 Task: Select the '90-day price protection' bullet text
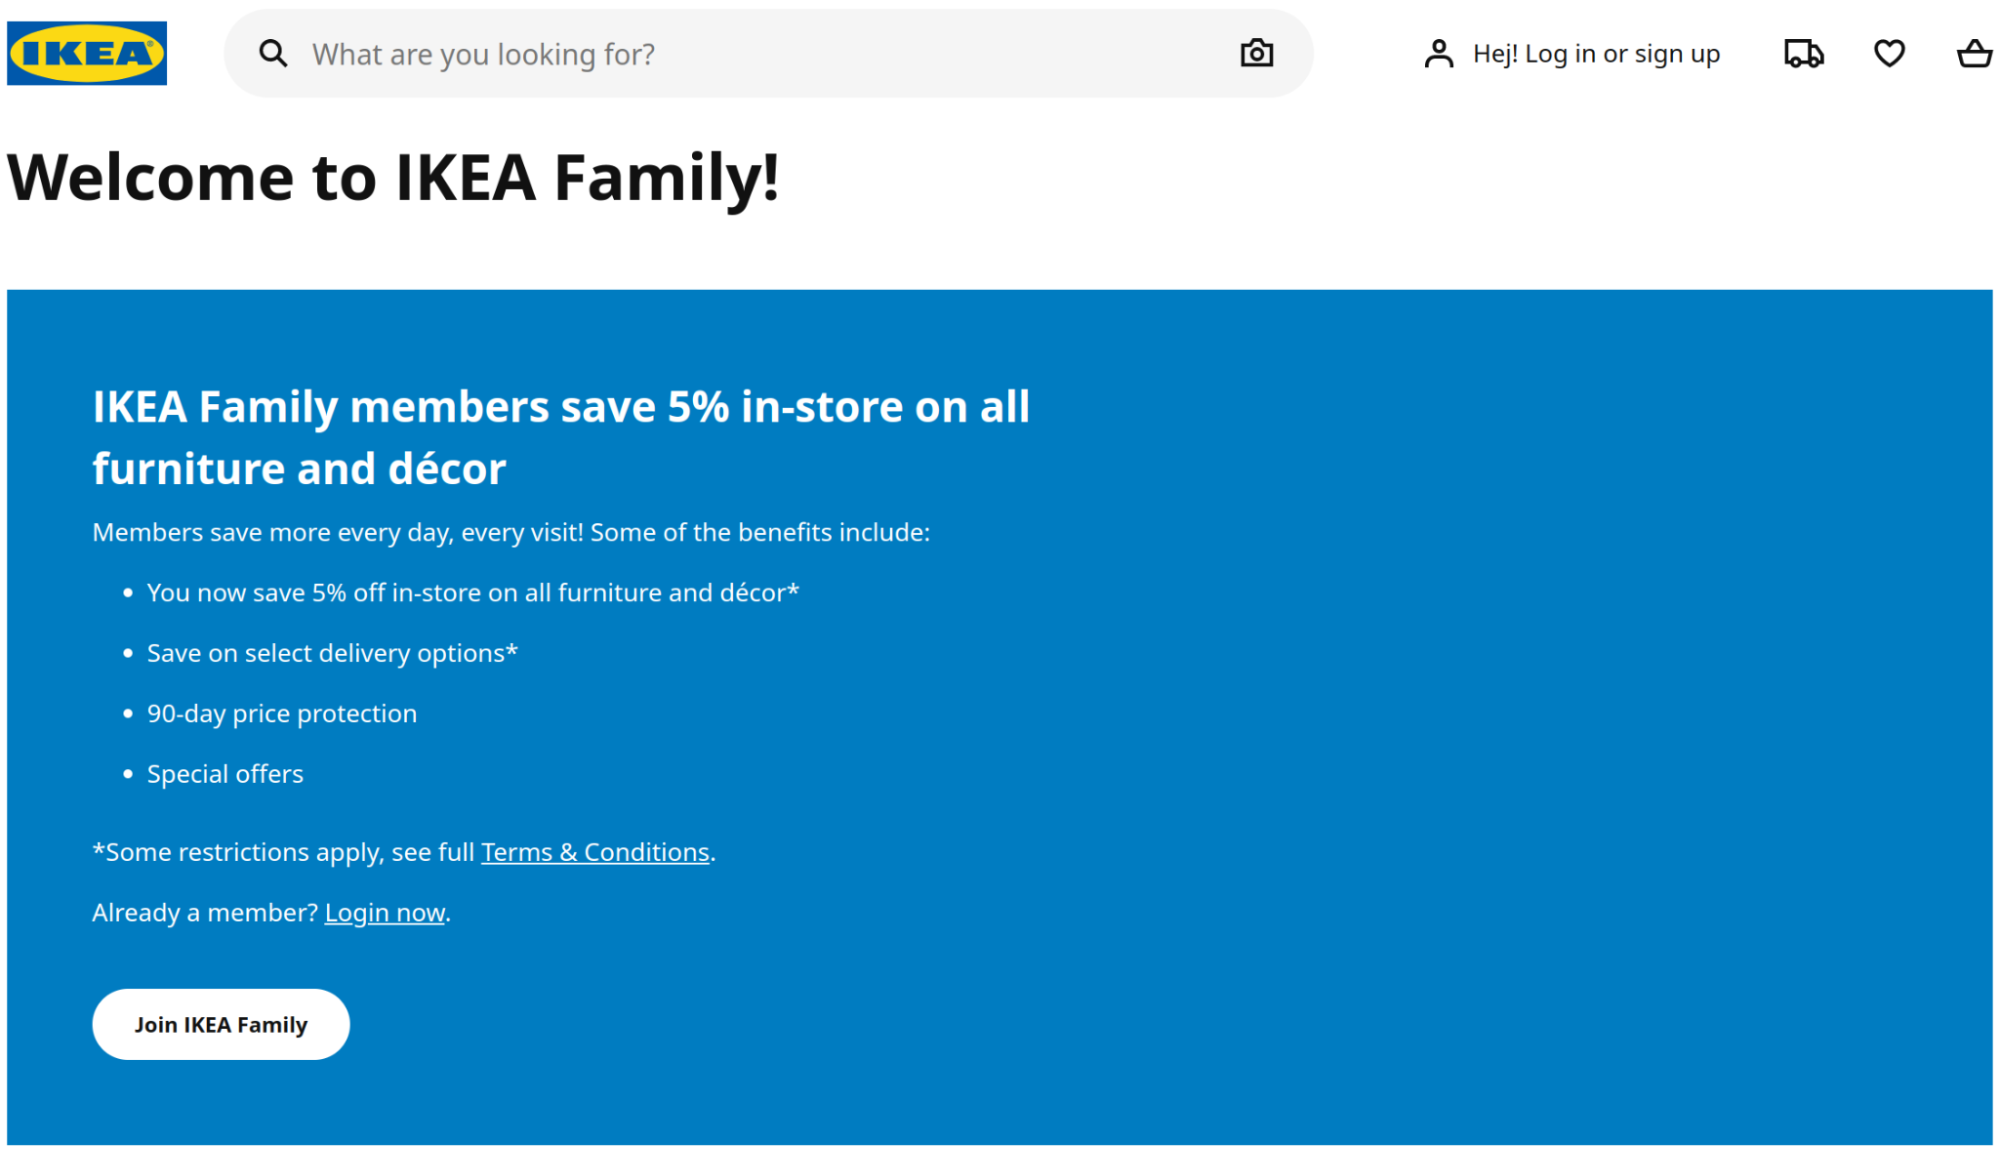pyautogui.click(x=282, y=714)
